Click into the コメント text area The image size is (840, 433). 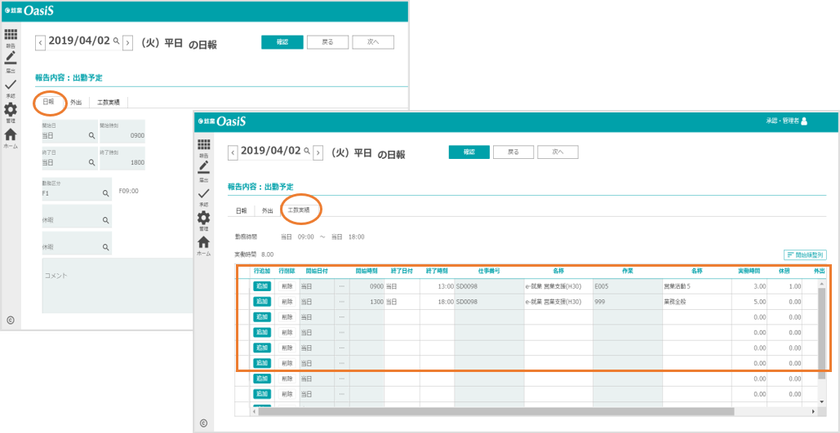pyautogui.click(x=117, y=286)
